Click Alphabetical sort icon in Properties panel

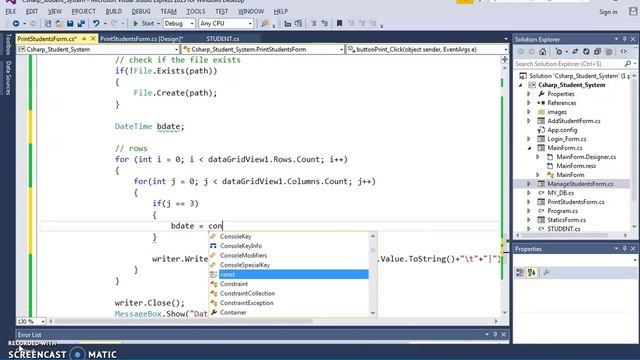click(531, 272)
